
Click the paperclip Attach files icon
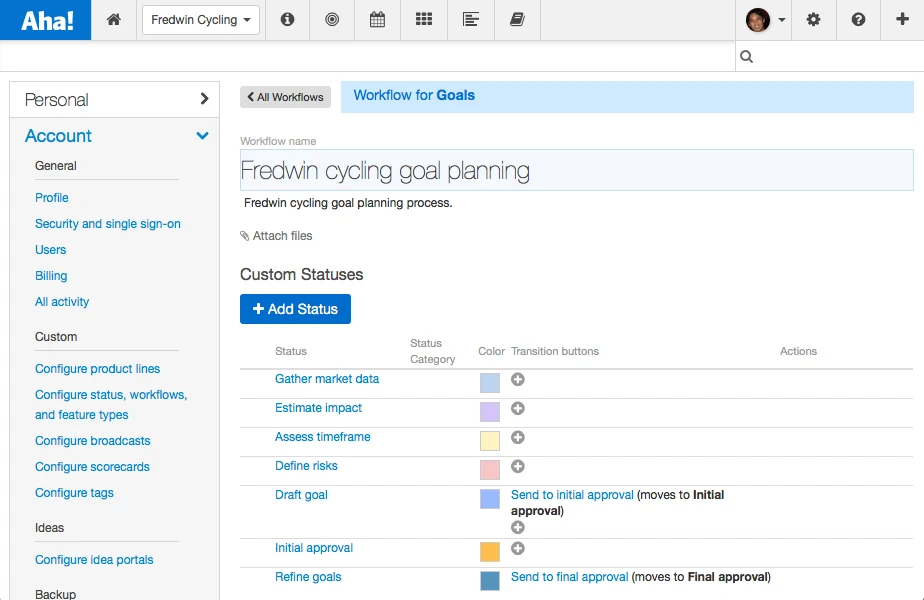[x=245, y=236]
